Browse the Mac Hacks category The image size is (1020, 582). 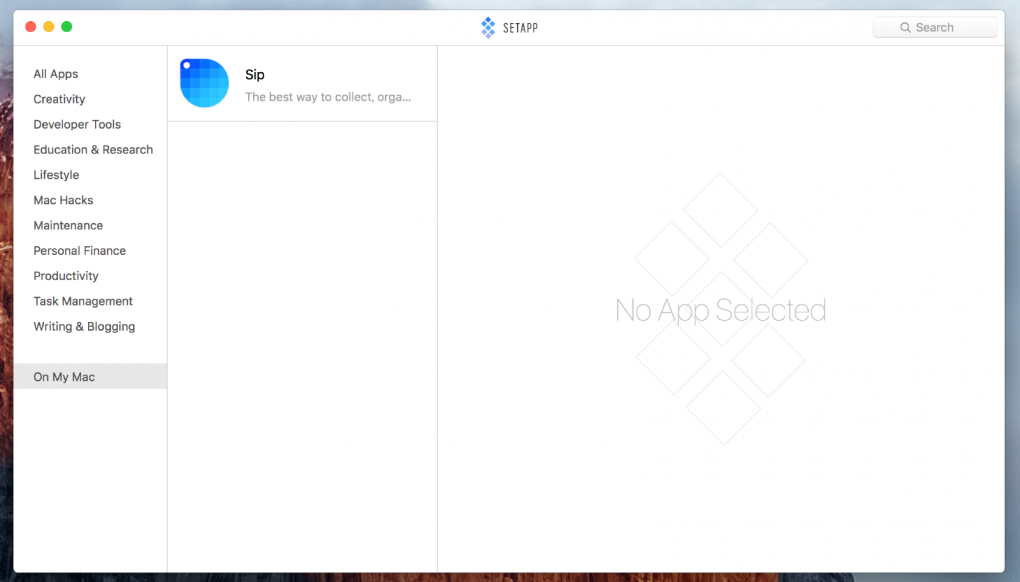point(63,200)
